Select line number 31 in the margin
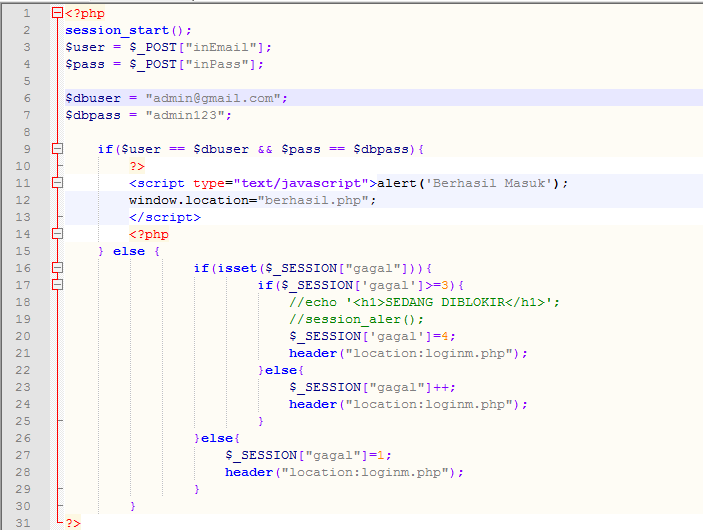This screenshot has width=703, height=530. (23, 523)
